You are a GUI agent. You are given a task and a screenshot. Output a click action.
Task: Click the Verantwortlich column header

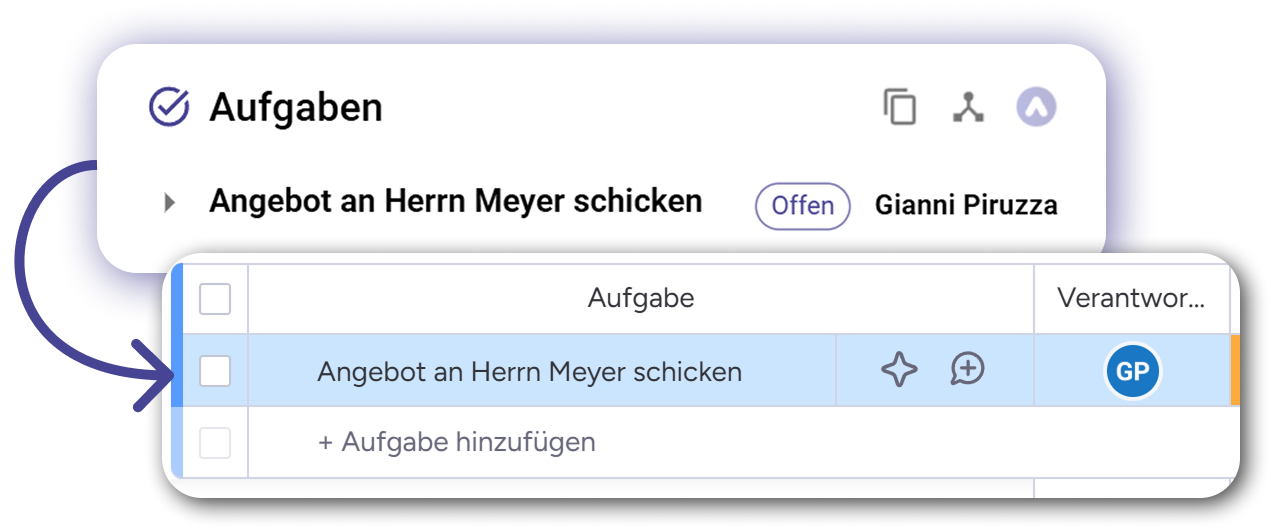tap(1130, 298)
